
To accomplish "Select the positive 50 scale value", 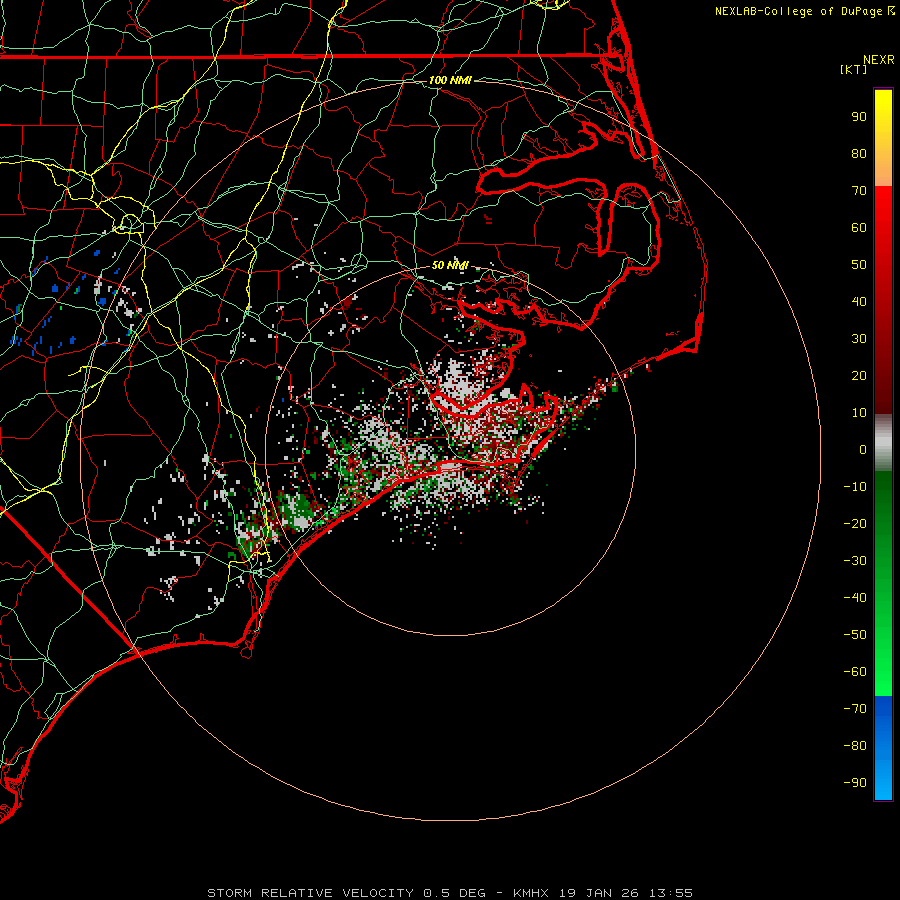I will pos(859,265).
